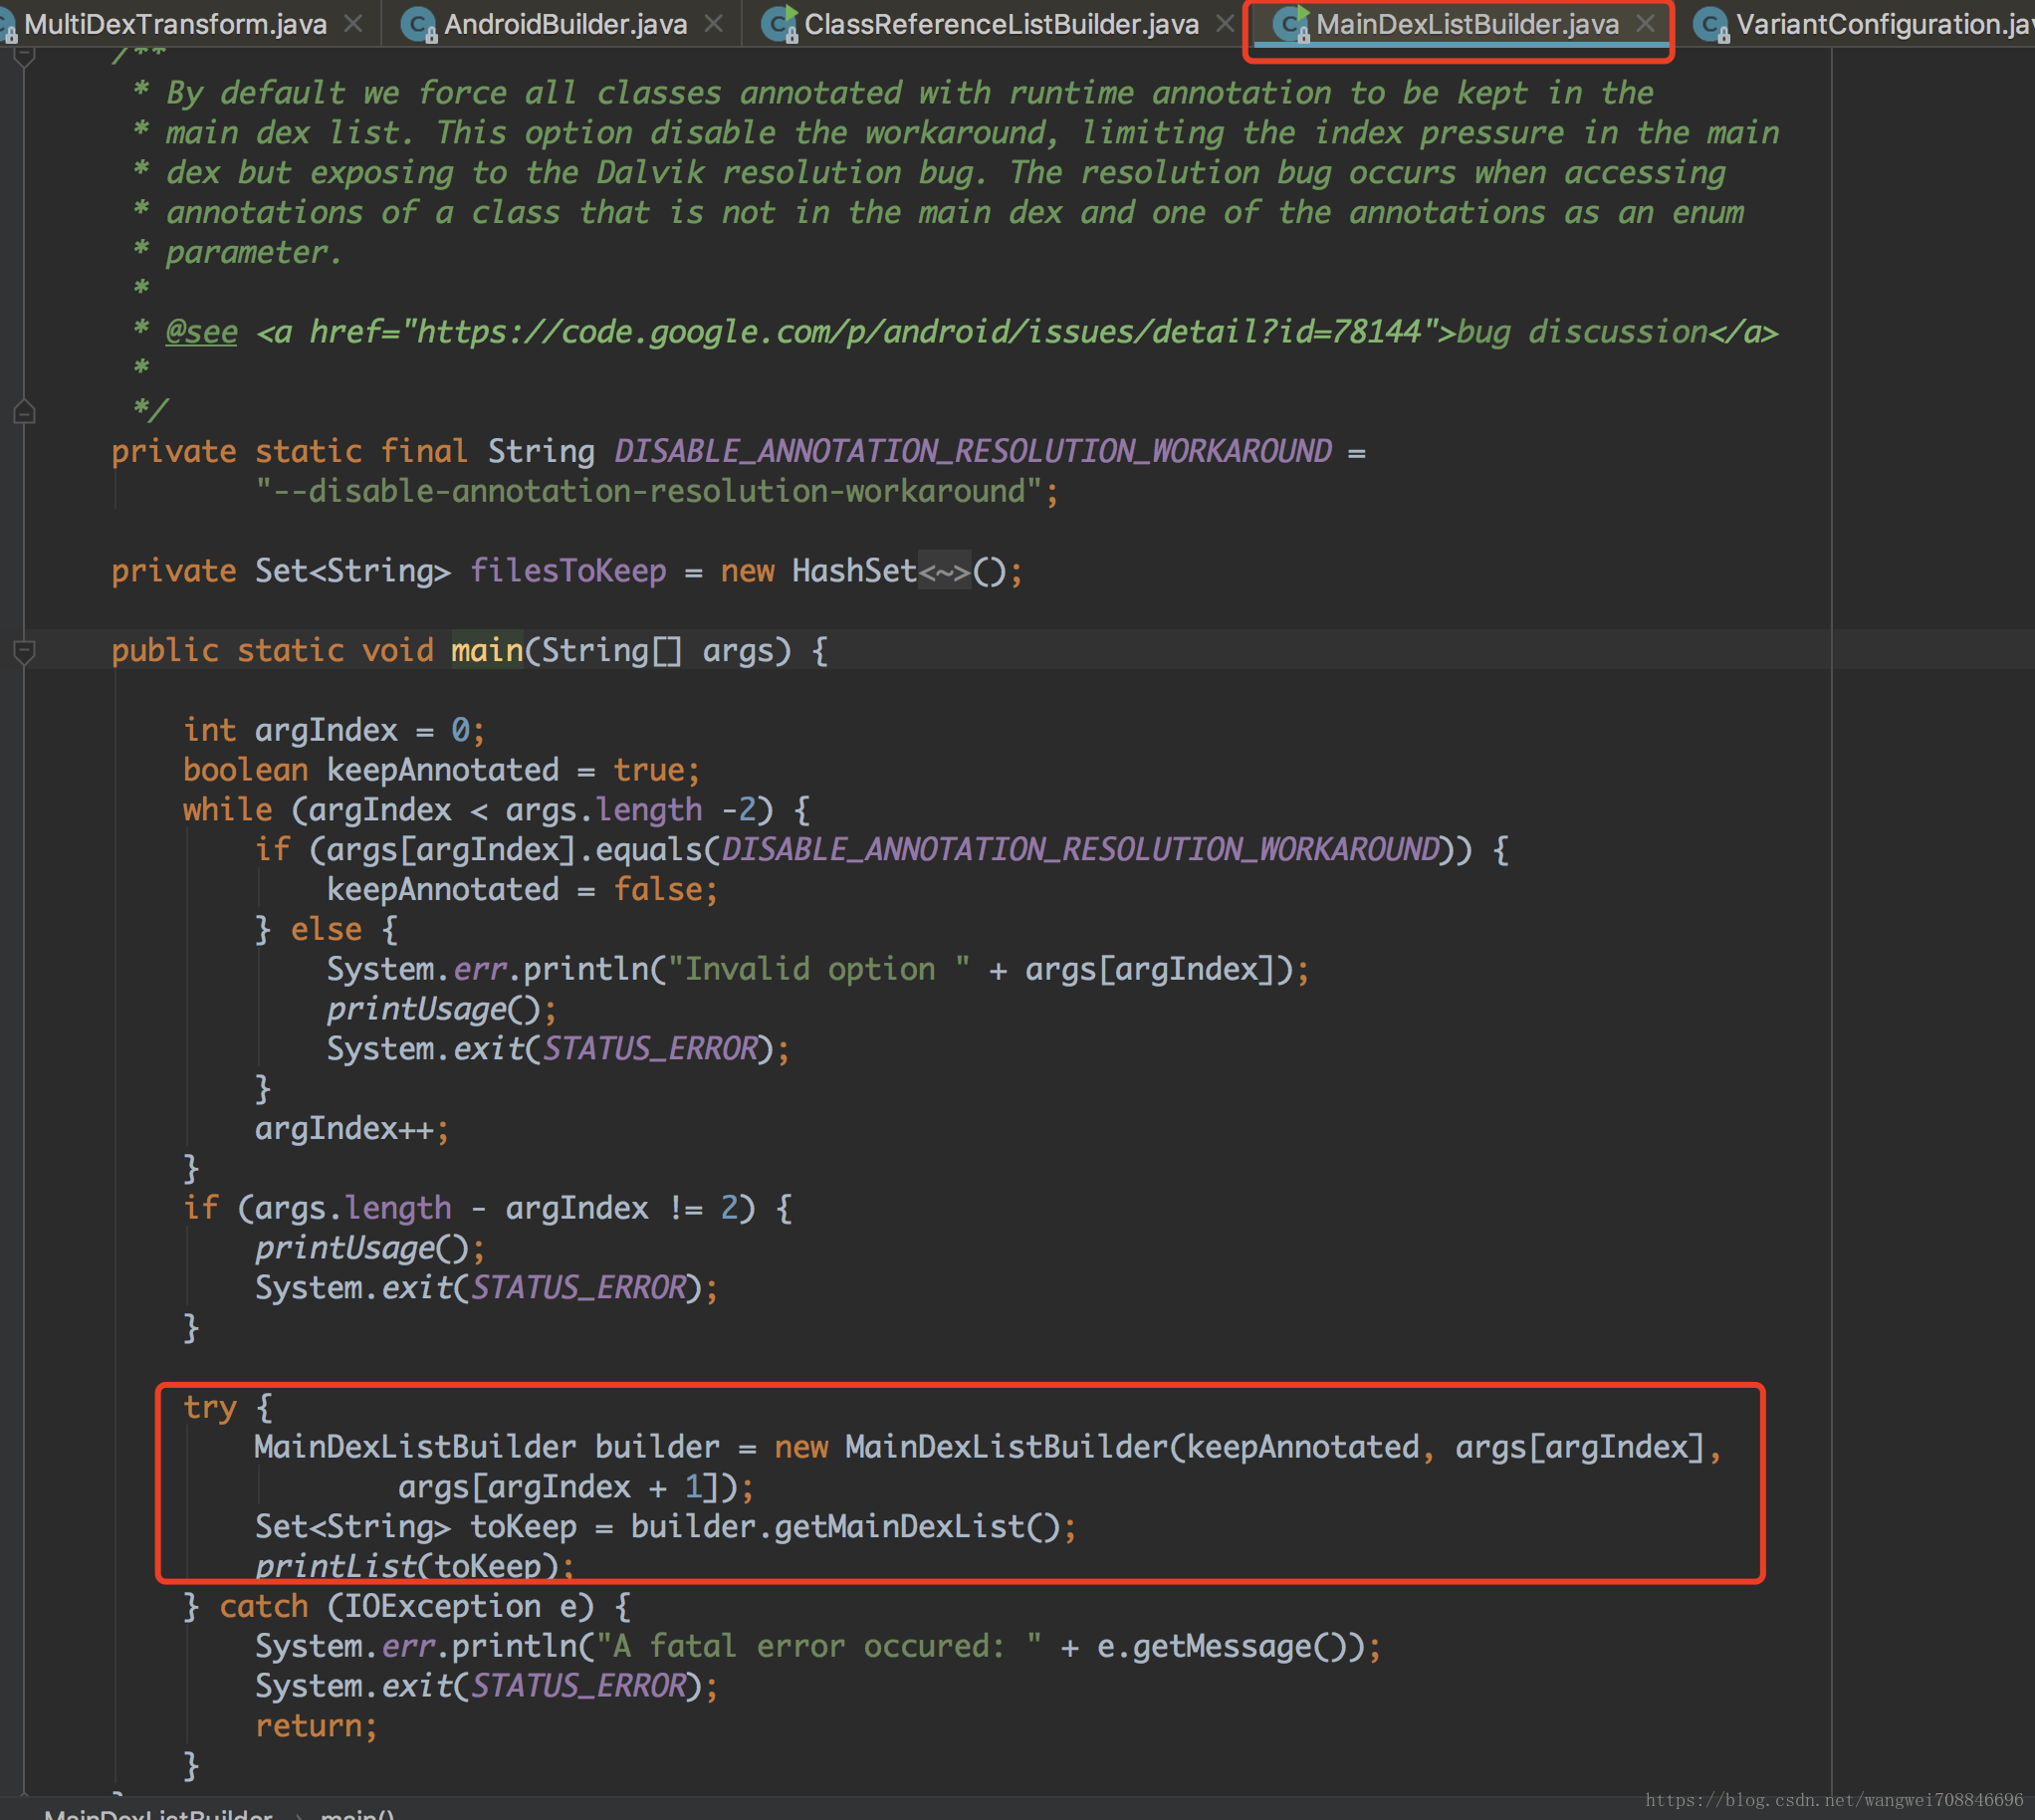Screen dimensions: 2035x1820
Task: Click the try keyword
Action: point(210,1408)
